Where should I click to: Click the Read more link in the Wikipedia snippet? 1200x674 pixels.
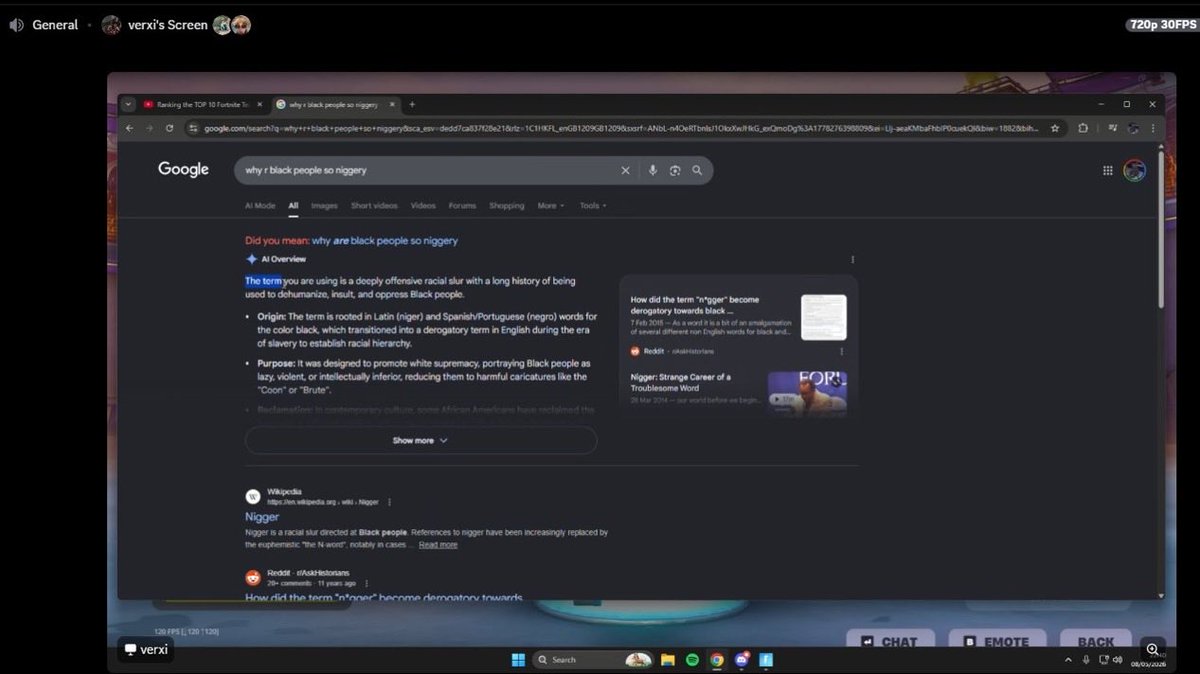[438, 545]
